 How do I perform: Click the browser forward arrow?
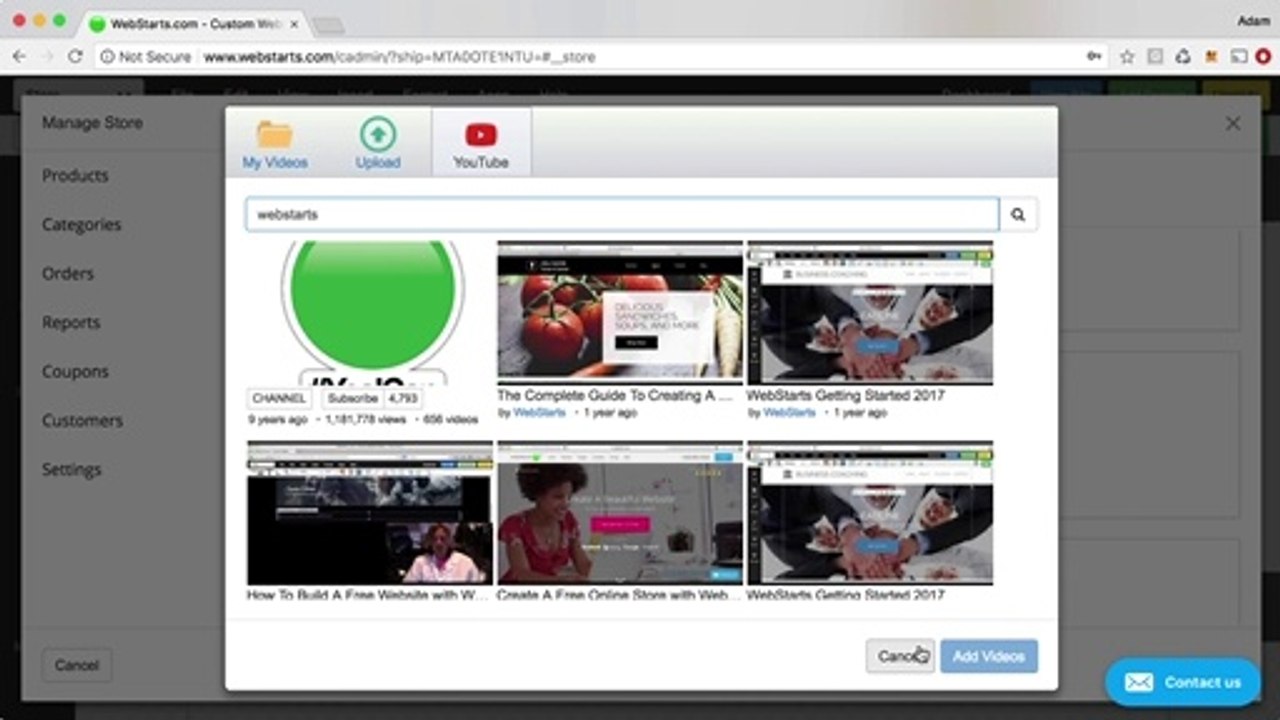47,57
